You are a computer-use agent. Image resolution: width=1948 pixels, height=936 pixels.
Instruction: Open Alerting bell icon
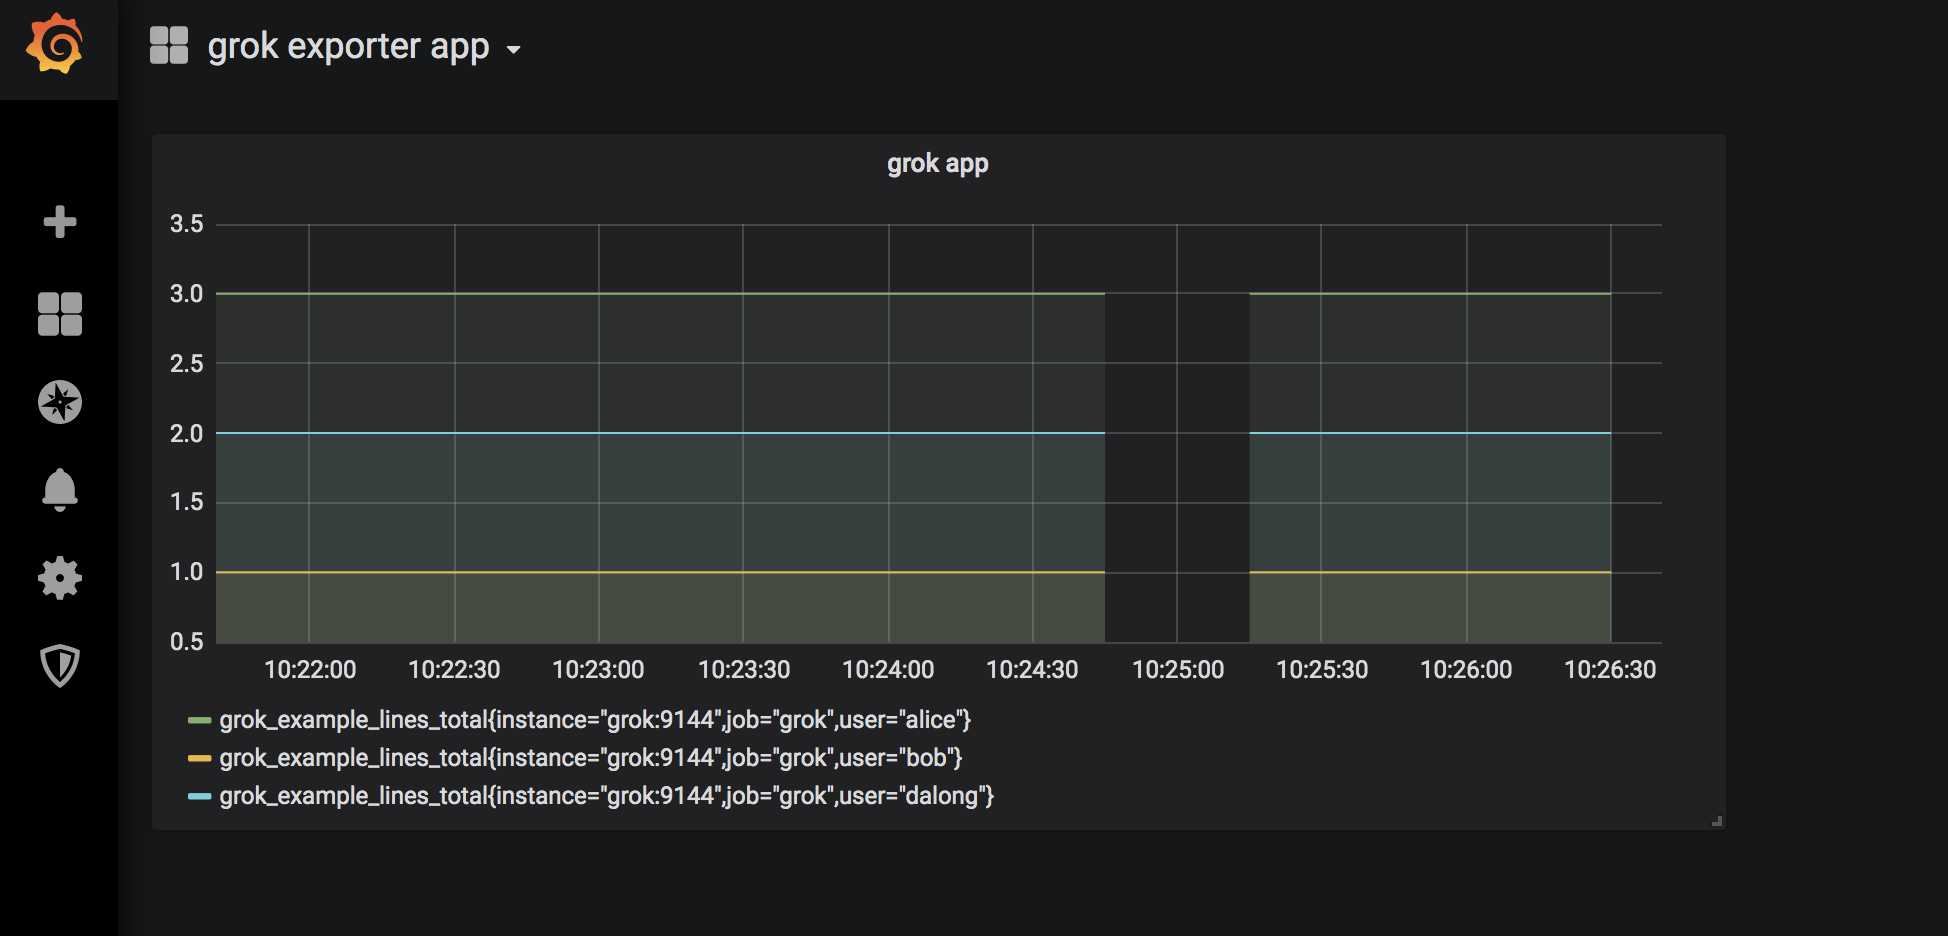(x=60, y=490)
